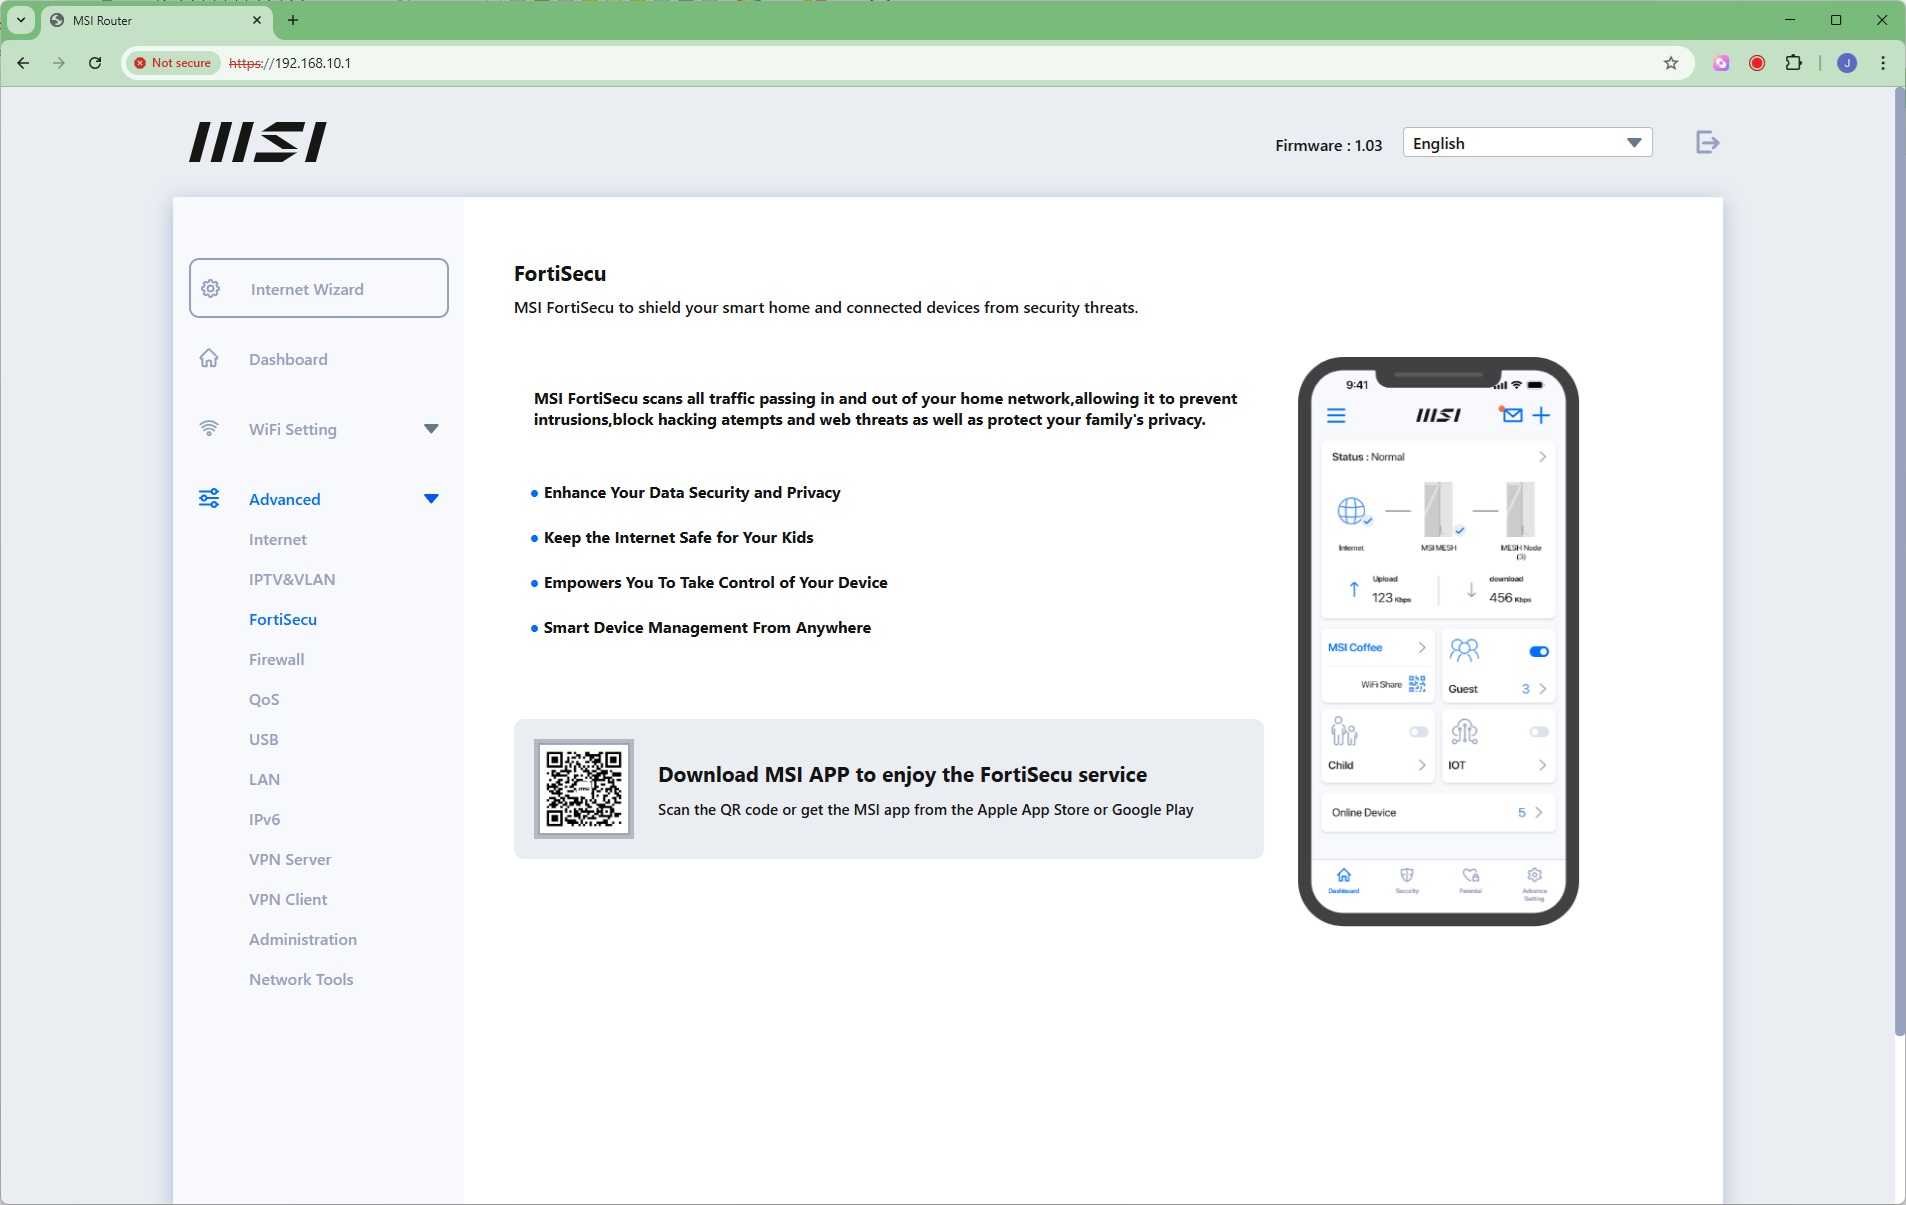Click the logout icon in the header
Screen dimensions: 1906x1205
click(x=1707, y=143)
